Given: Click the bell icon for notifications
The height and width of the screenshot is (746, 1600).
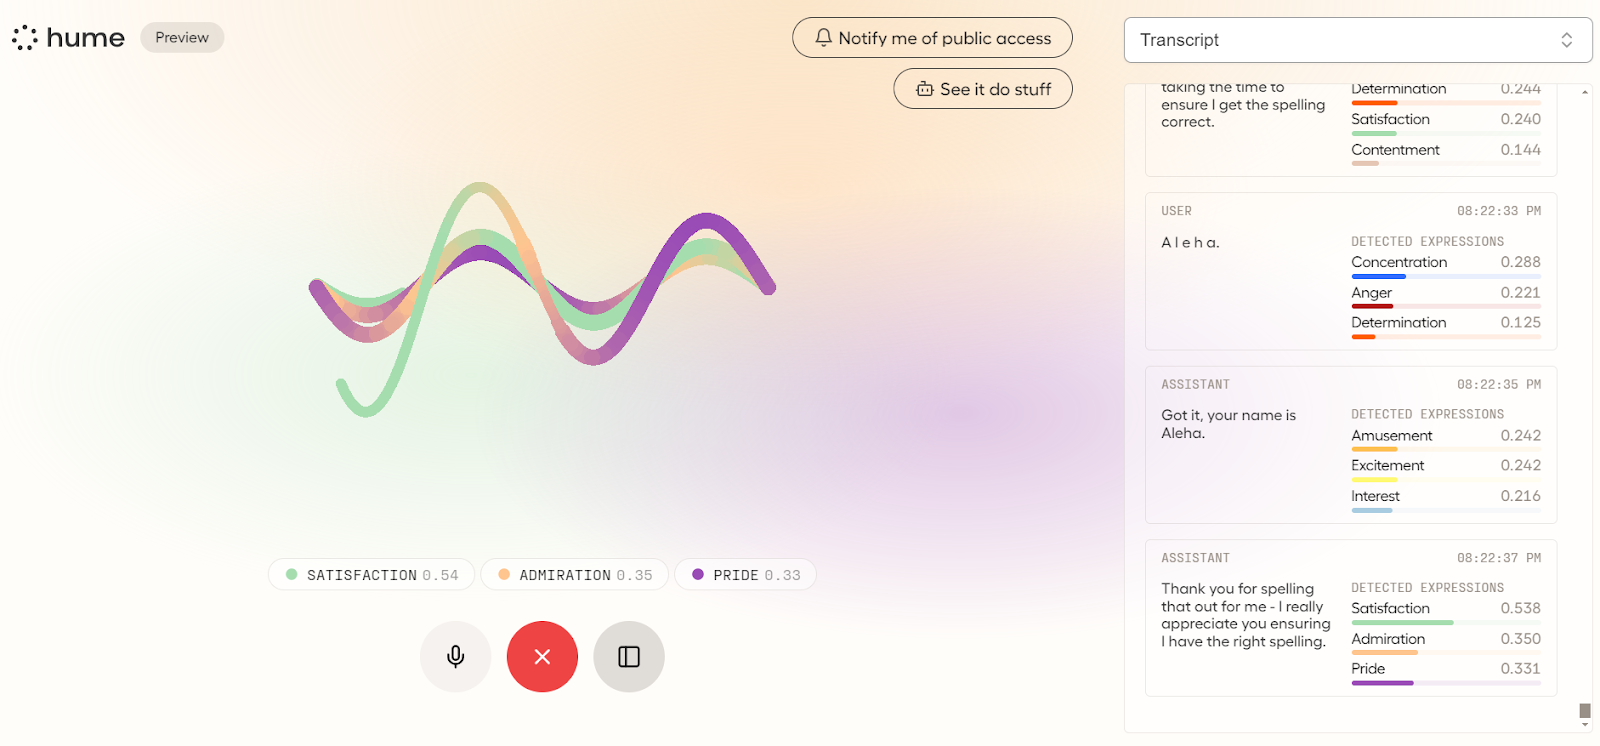Looking at the screenshot, I should click(x=823, y=38).
